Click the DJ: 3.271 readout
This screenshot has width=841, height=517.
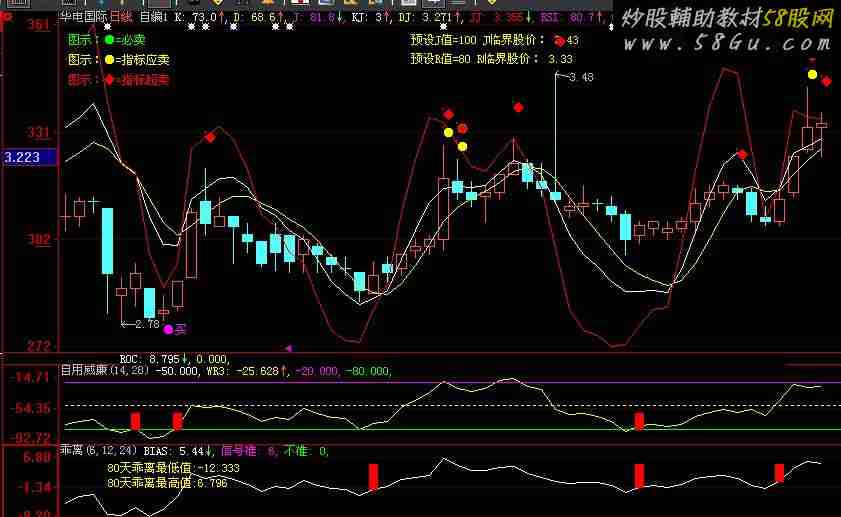tap(431, 17)
